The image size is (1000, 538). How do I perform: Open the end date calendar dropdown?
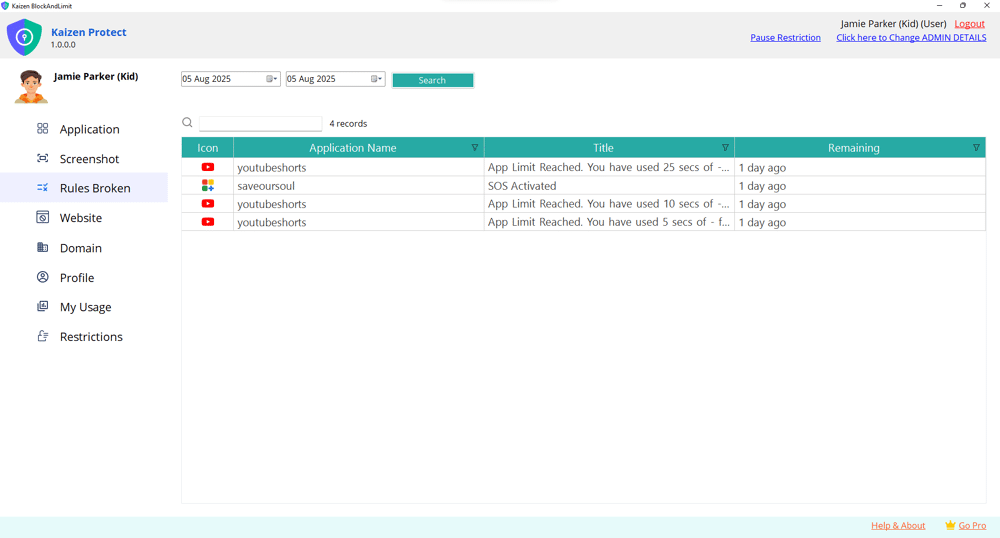[377, 79]
